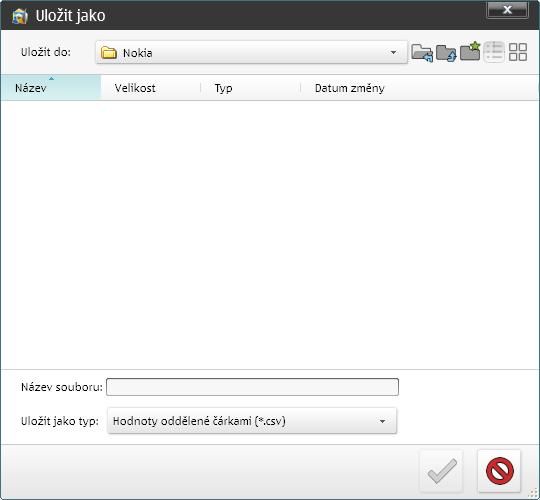Click the app icon in title bar
540x500 pixels.
tap(20, 16)
